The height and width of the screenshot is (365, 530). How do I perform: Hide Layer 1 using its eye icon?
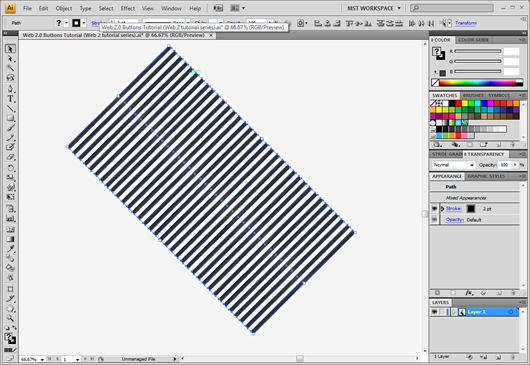(434, 312)
